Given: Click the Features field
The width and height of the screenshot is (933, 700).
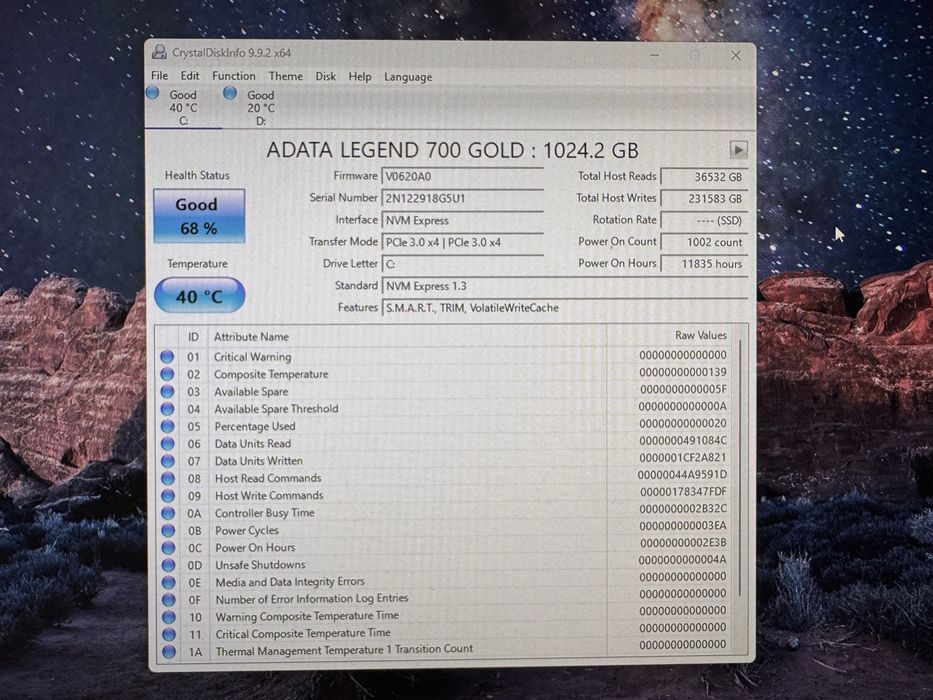Looking at the screenshot, I should click(564, 308).
